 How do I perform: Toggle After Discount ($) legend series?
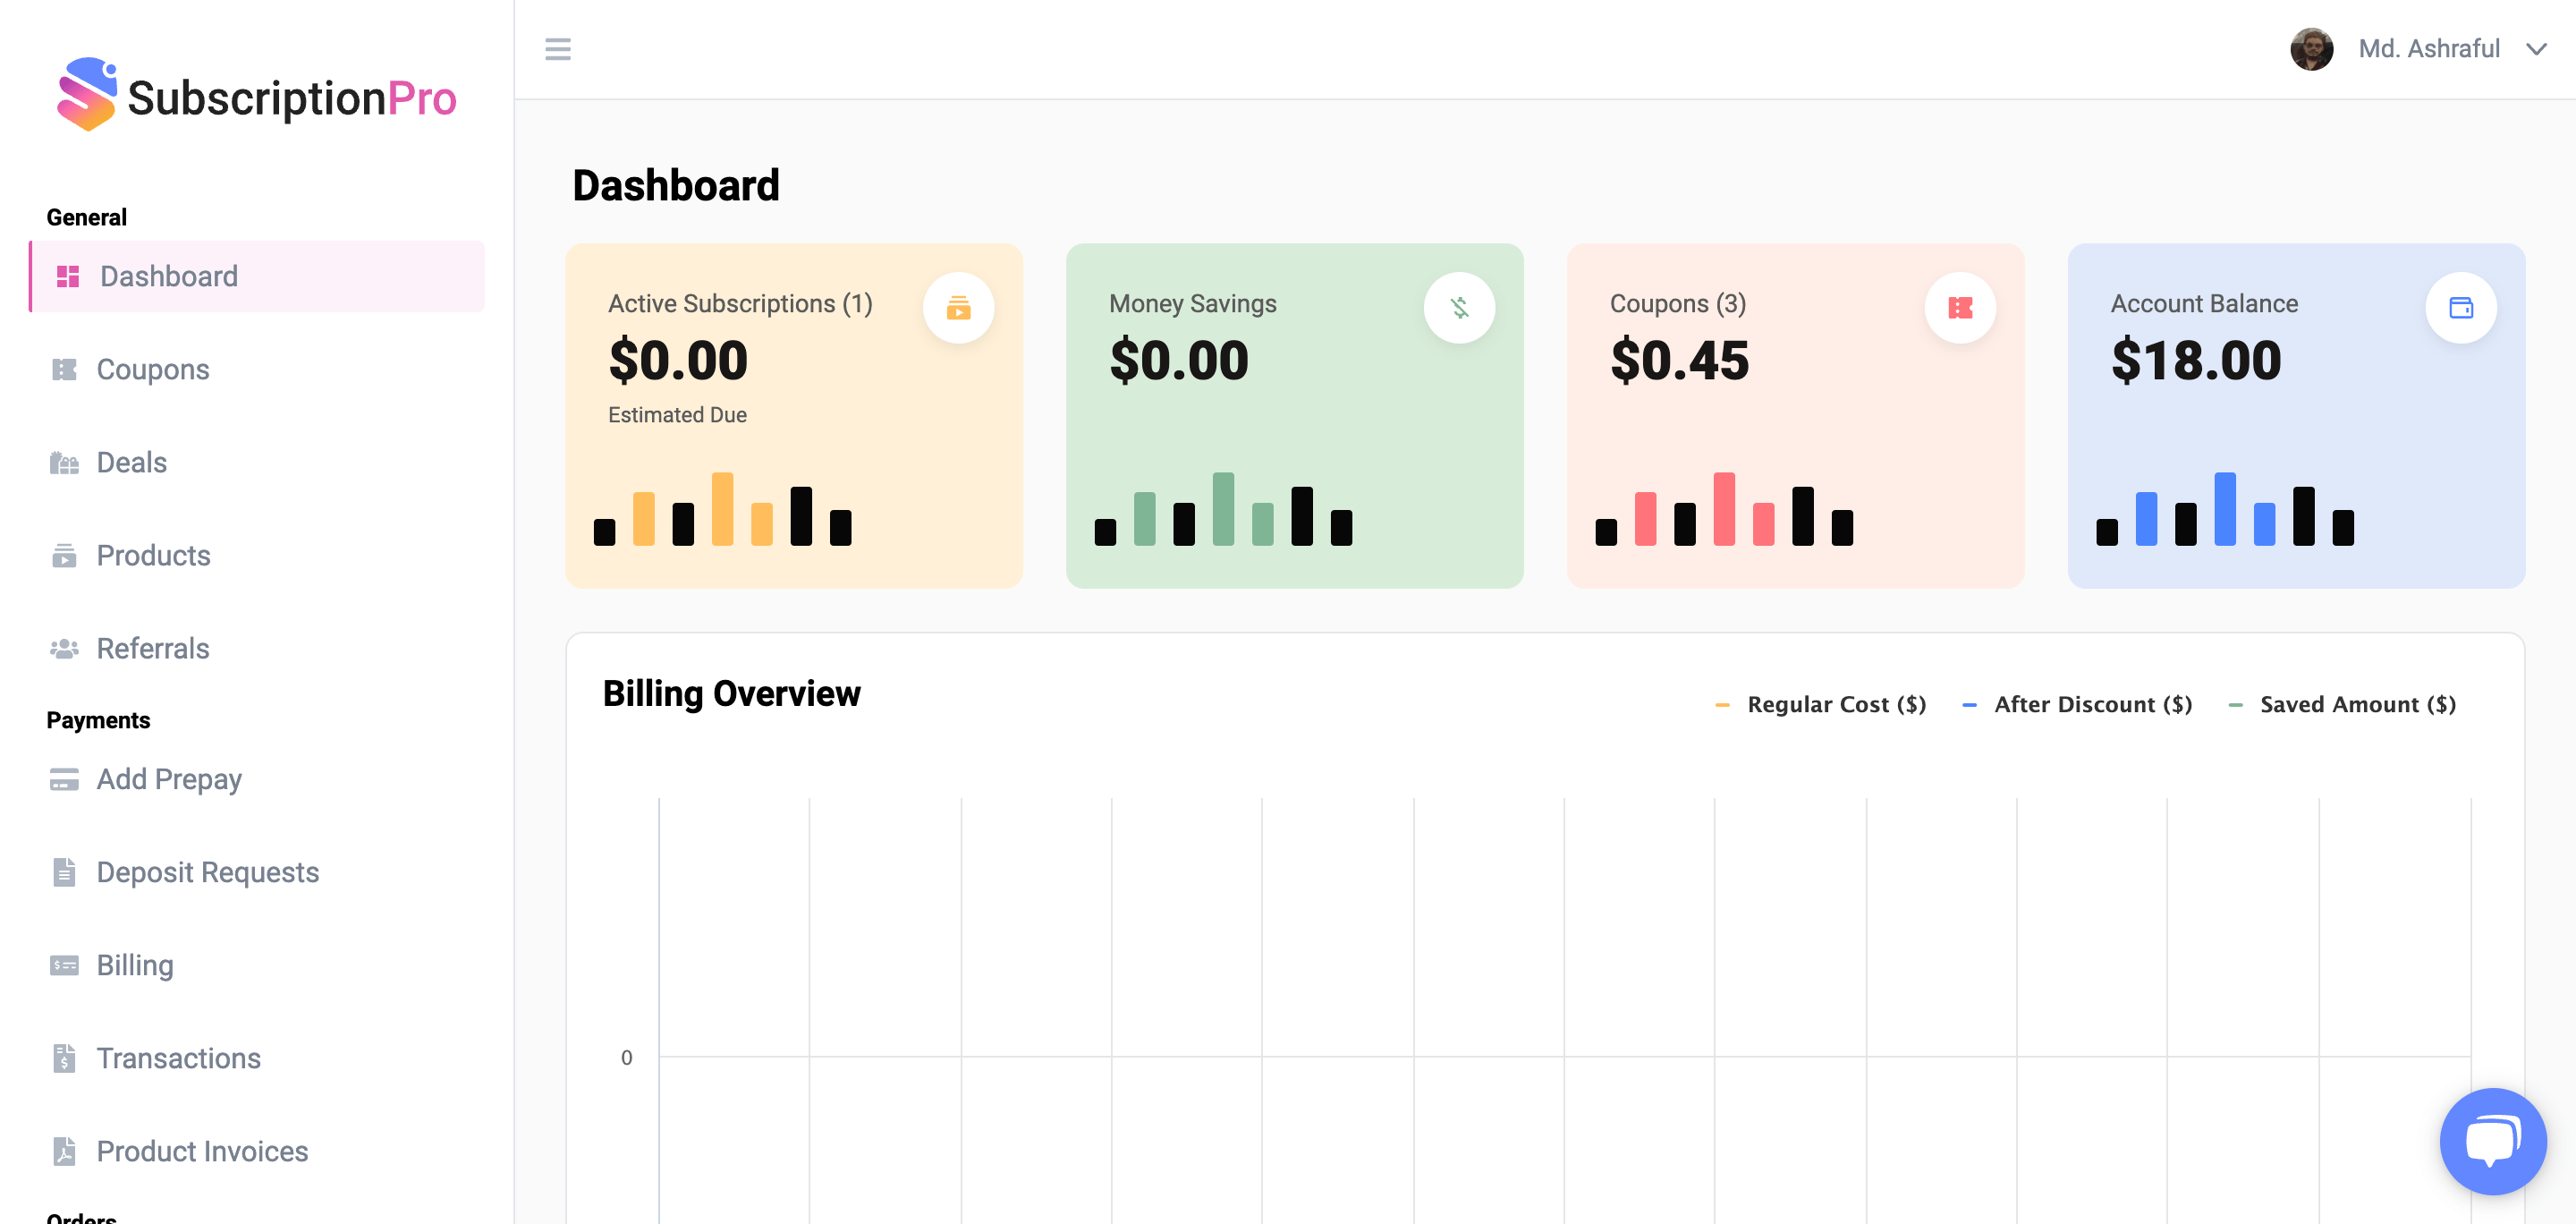(2078, 704)
